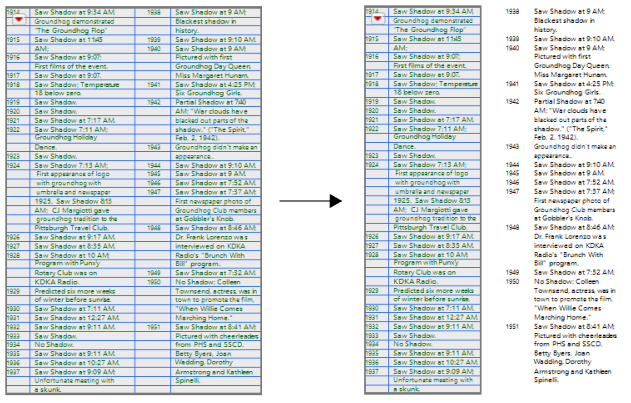Viewport: 631px width, 403px height.
Task: Select the 1921 year cell in the left table
Action: click(13, 121)
